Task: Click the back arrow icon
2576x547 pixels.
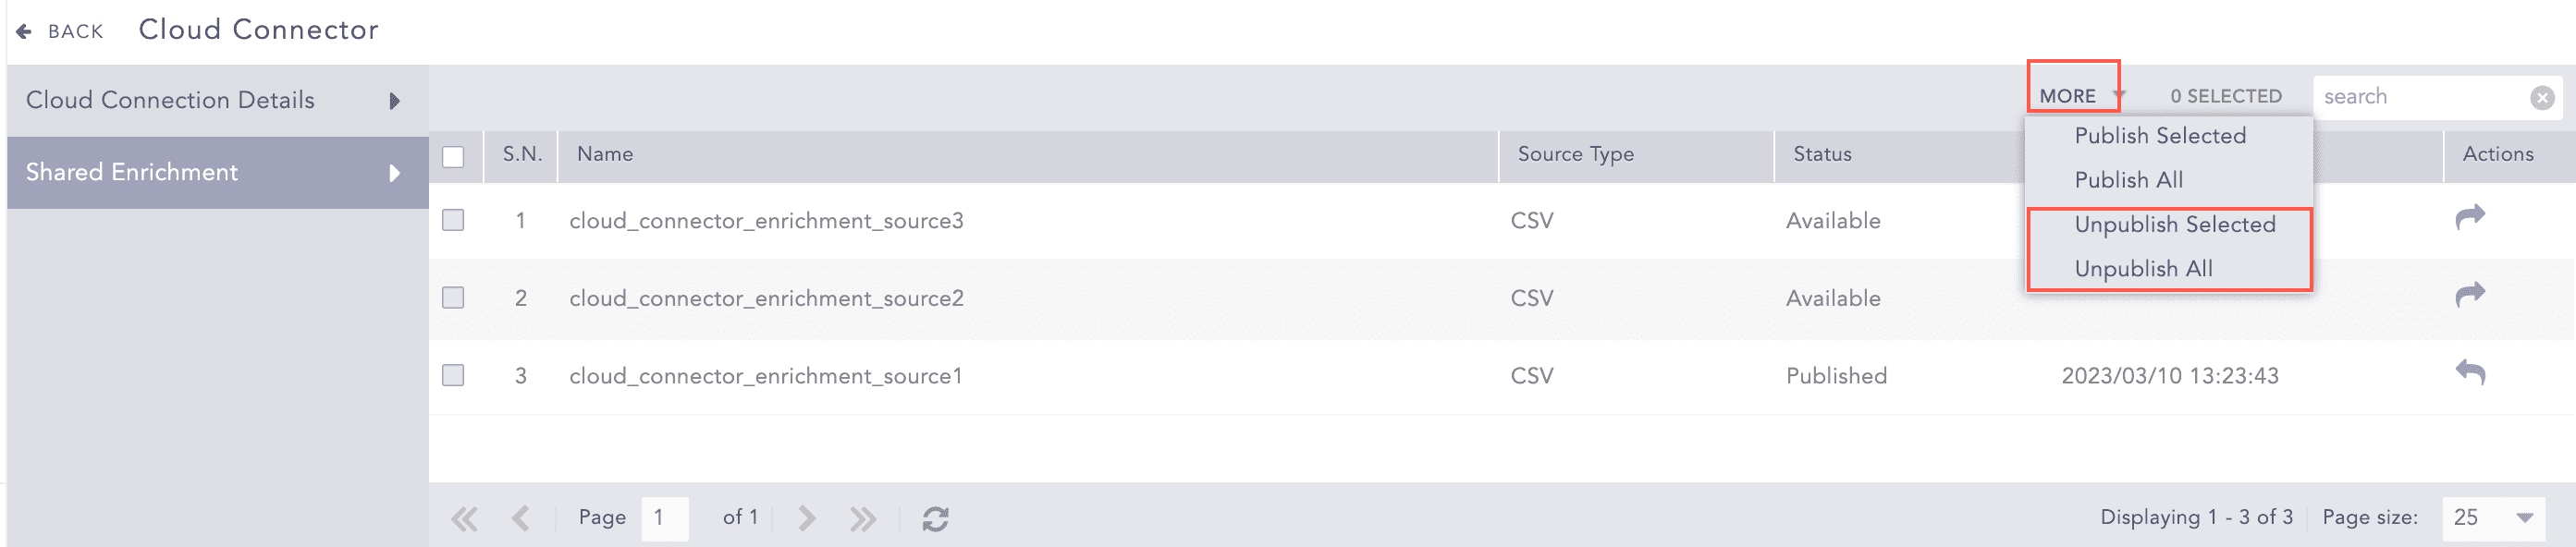Action: point(24,32)
